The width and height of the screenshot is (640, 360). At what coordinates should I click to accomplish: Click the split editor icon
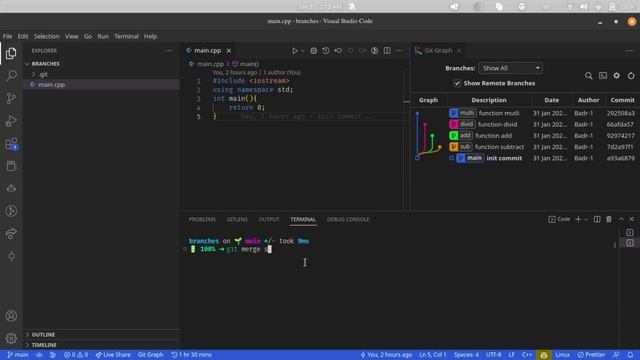pos(387,51)
